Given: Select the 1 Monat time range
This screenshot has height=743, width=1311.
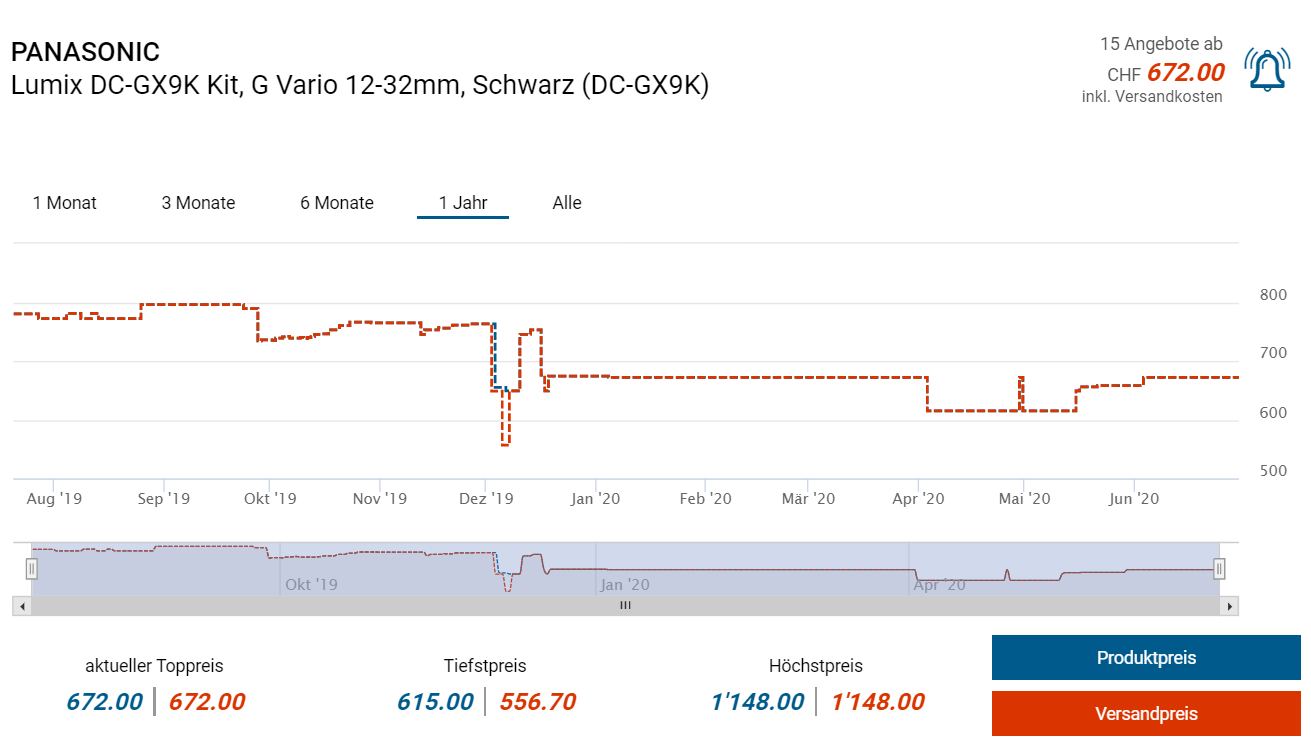Looking at the screenshot, I should [x=65, y=203].
